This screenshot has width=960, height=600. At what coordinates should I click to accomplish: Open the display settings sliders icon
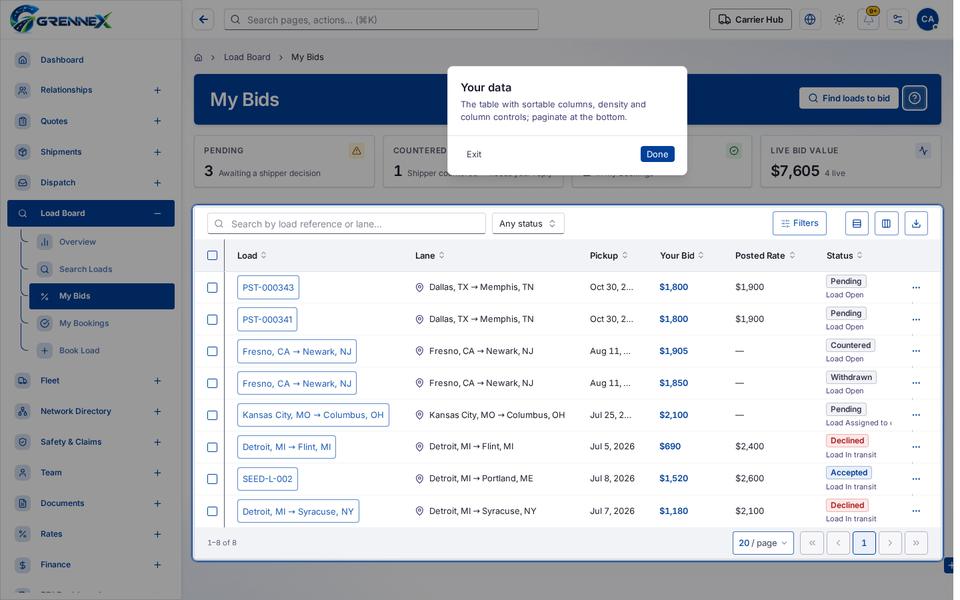tap(898, 20)
